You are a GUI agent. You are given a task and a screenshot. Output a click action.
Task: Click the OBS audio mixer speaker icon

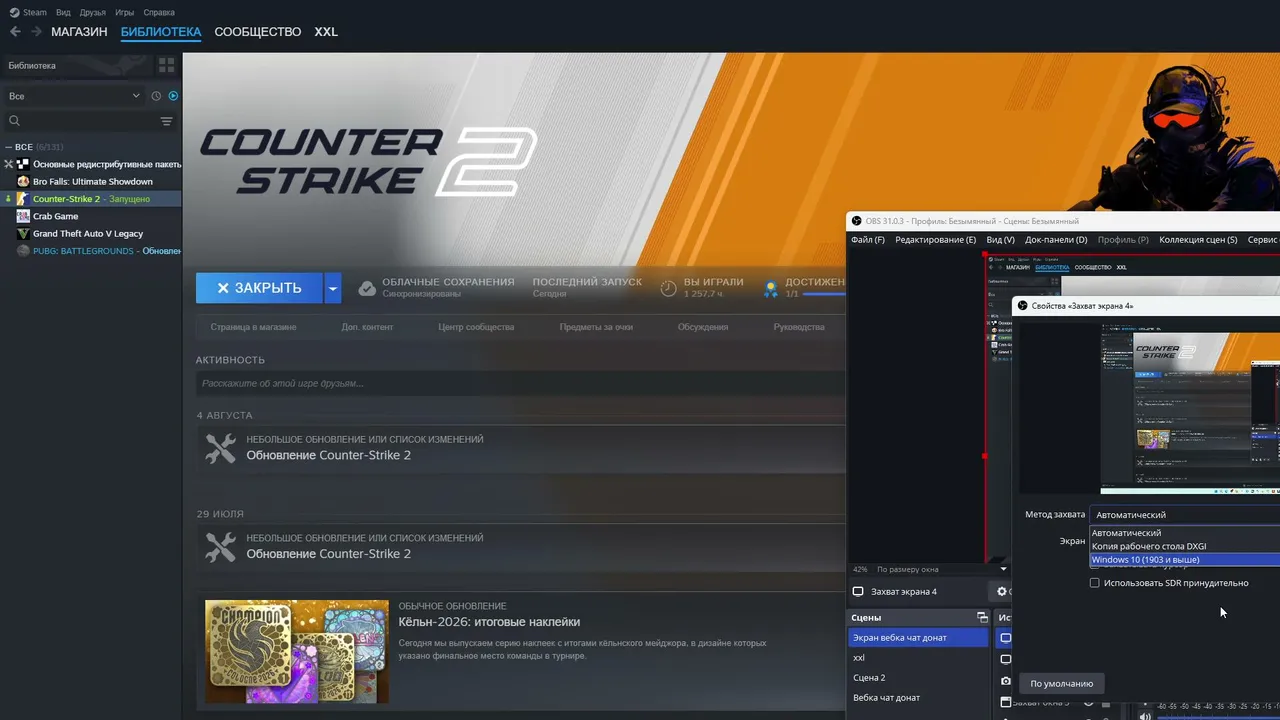click(x=1145, y=715)
